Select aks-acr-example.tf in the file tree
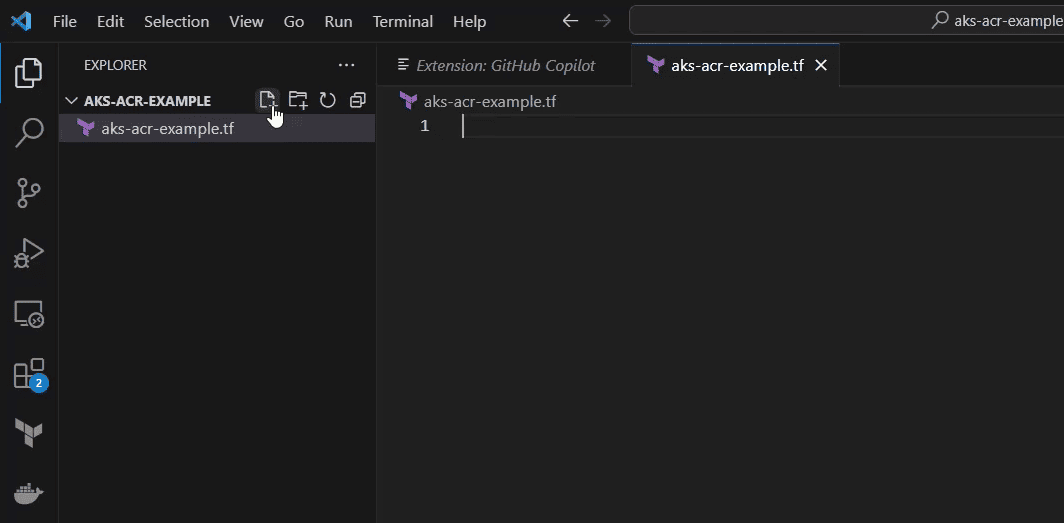The image size is (1064, 523). [x=167, y=128]
